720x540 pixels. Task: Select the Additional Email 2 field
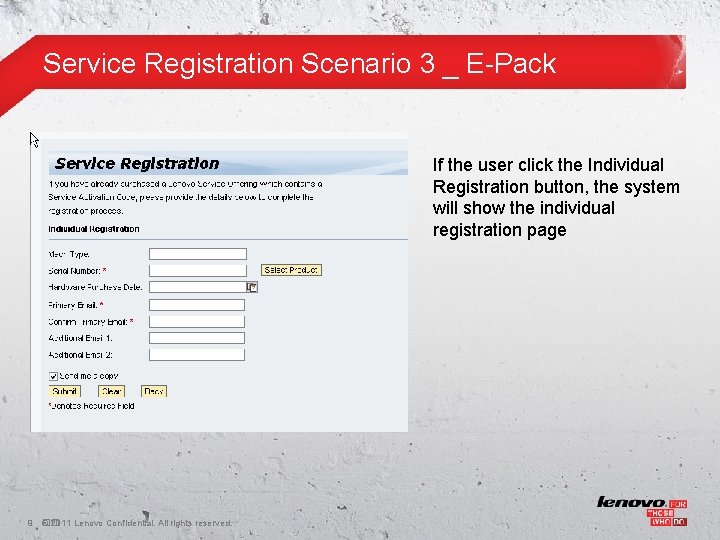pos(197,354)
